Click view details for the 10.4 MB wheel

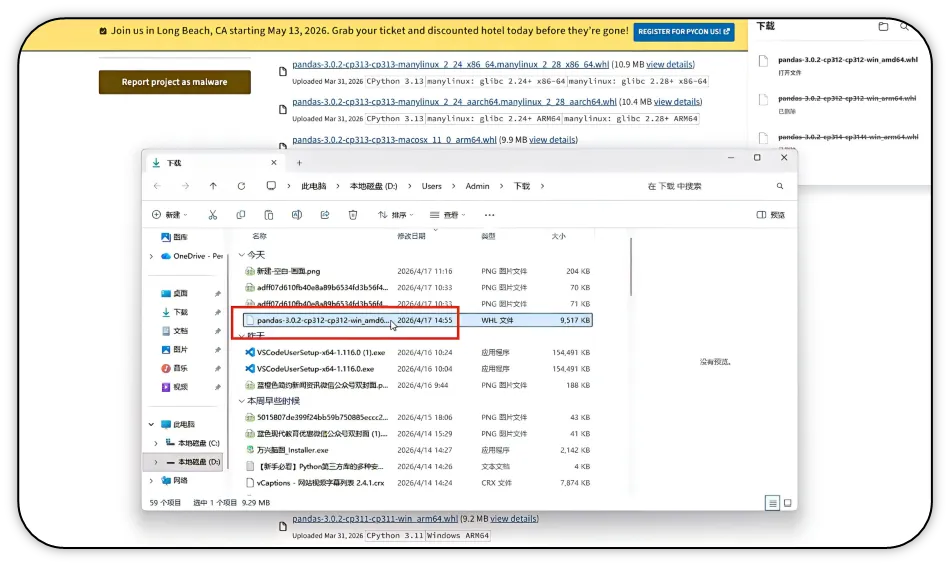click(677, 102)
